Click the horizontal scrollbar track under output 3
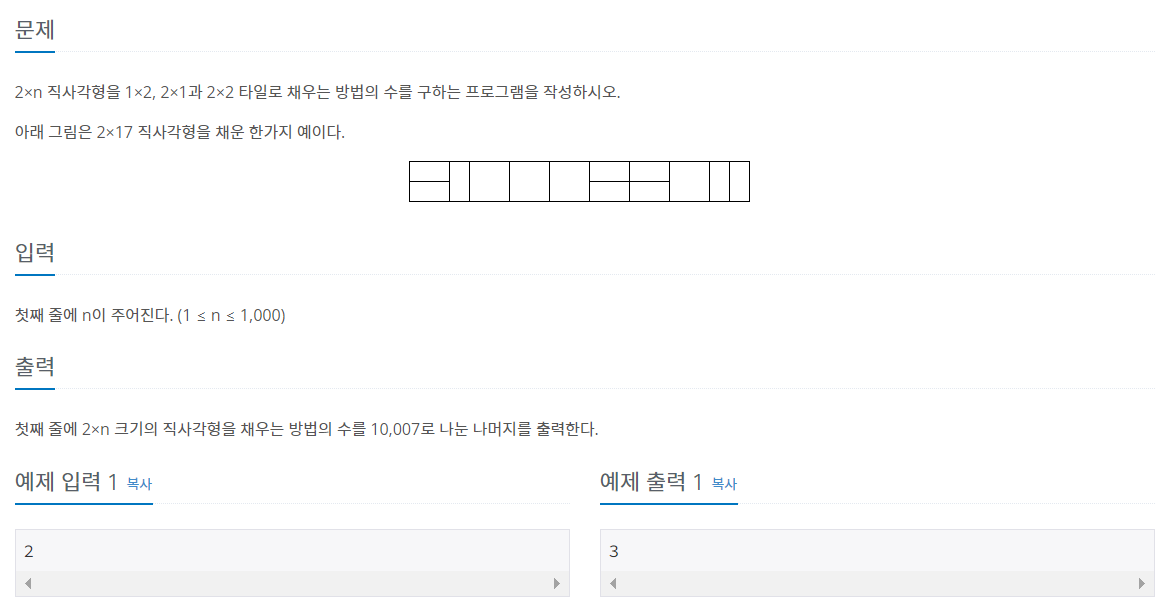This screenshot has height=616, width=1171. (877, 583)
